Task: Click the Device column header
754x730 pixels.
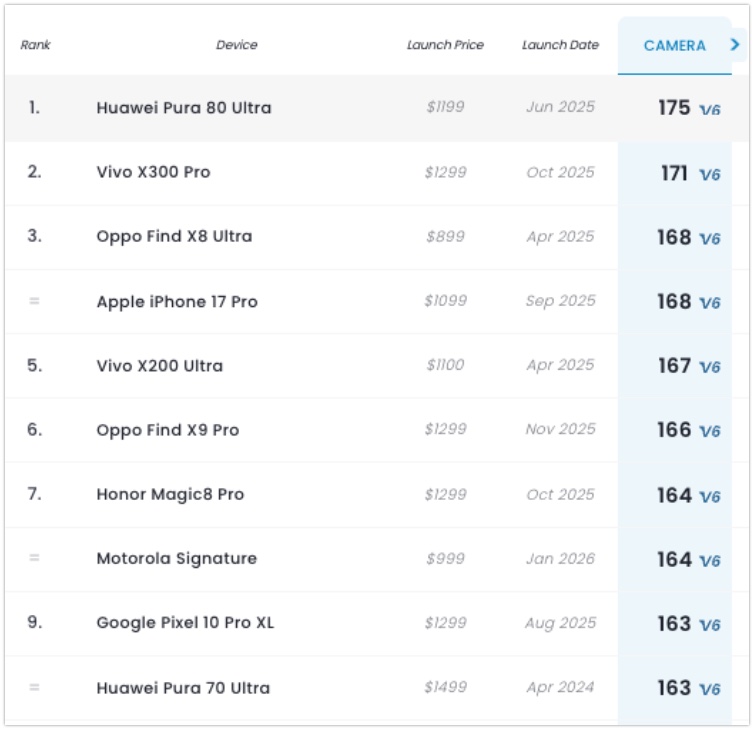Action: coord(237,45)
